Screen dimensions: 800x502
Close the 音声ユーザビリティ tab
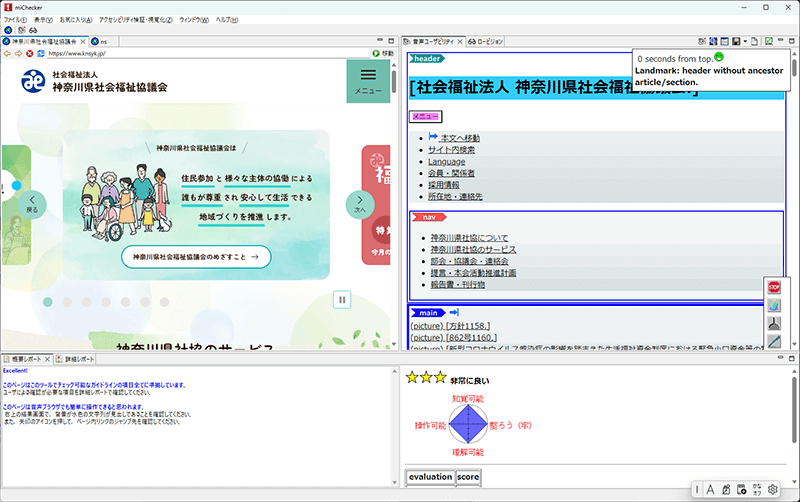(460, 41)
